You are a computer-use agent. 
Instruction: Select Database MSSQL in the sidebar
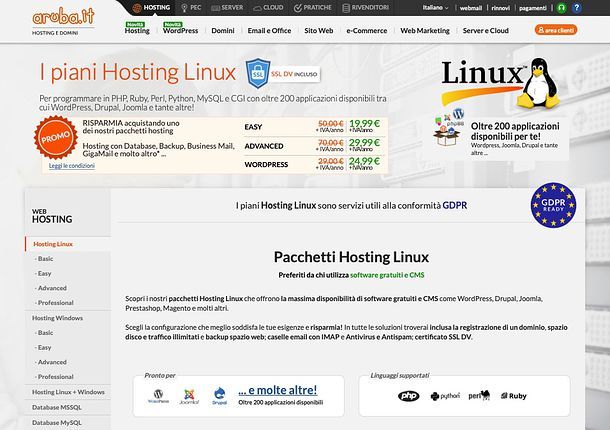click(x=57, y=407)
